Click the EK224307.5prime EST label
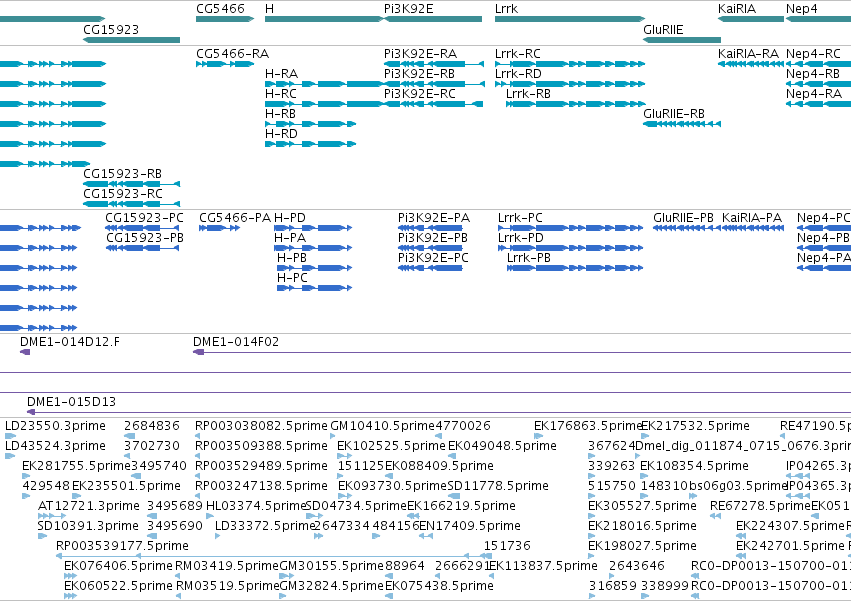Screen dimensions: 851x601 (790, 526)
